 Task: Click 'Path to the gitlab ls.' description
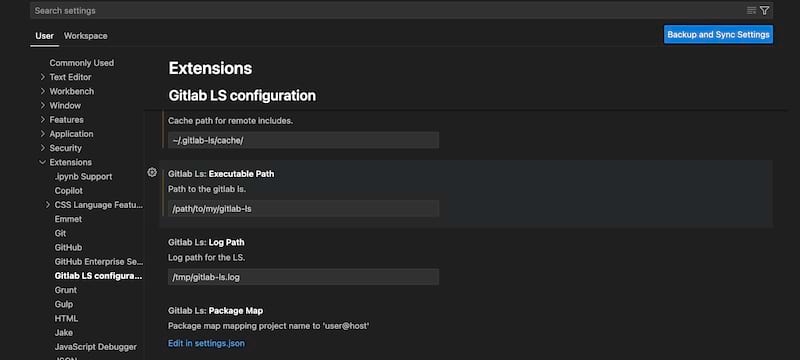coord(207,189)
